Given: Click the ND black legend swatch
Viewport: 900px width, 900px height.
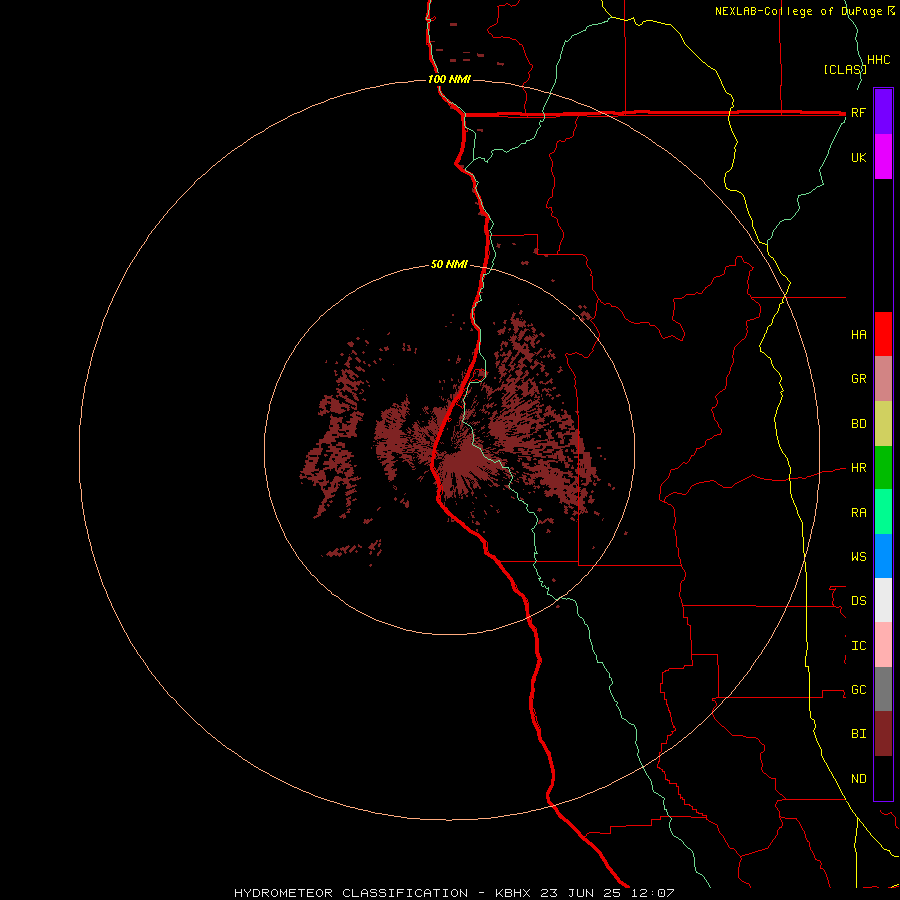Looking at the screenshot, I should (883, 778).
